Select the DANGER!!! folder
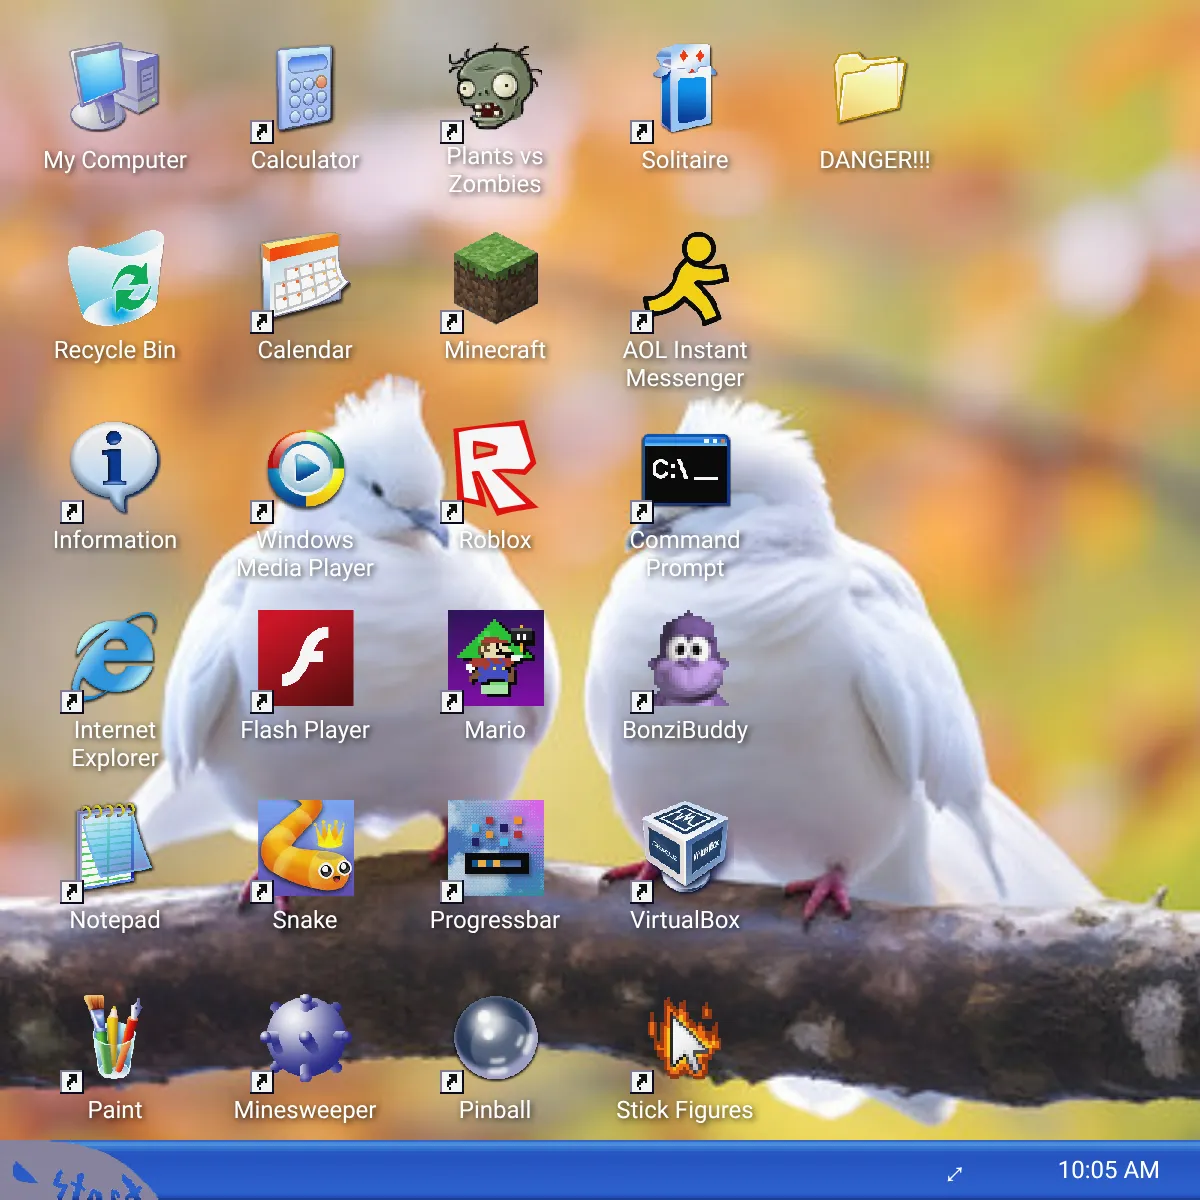Image resolution: width=1200 pixels, height=1200 pixels. 870,88
